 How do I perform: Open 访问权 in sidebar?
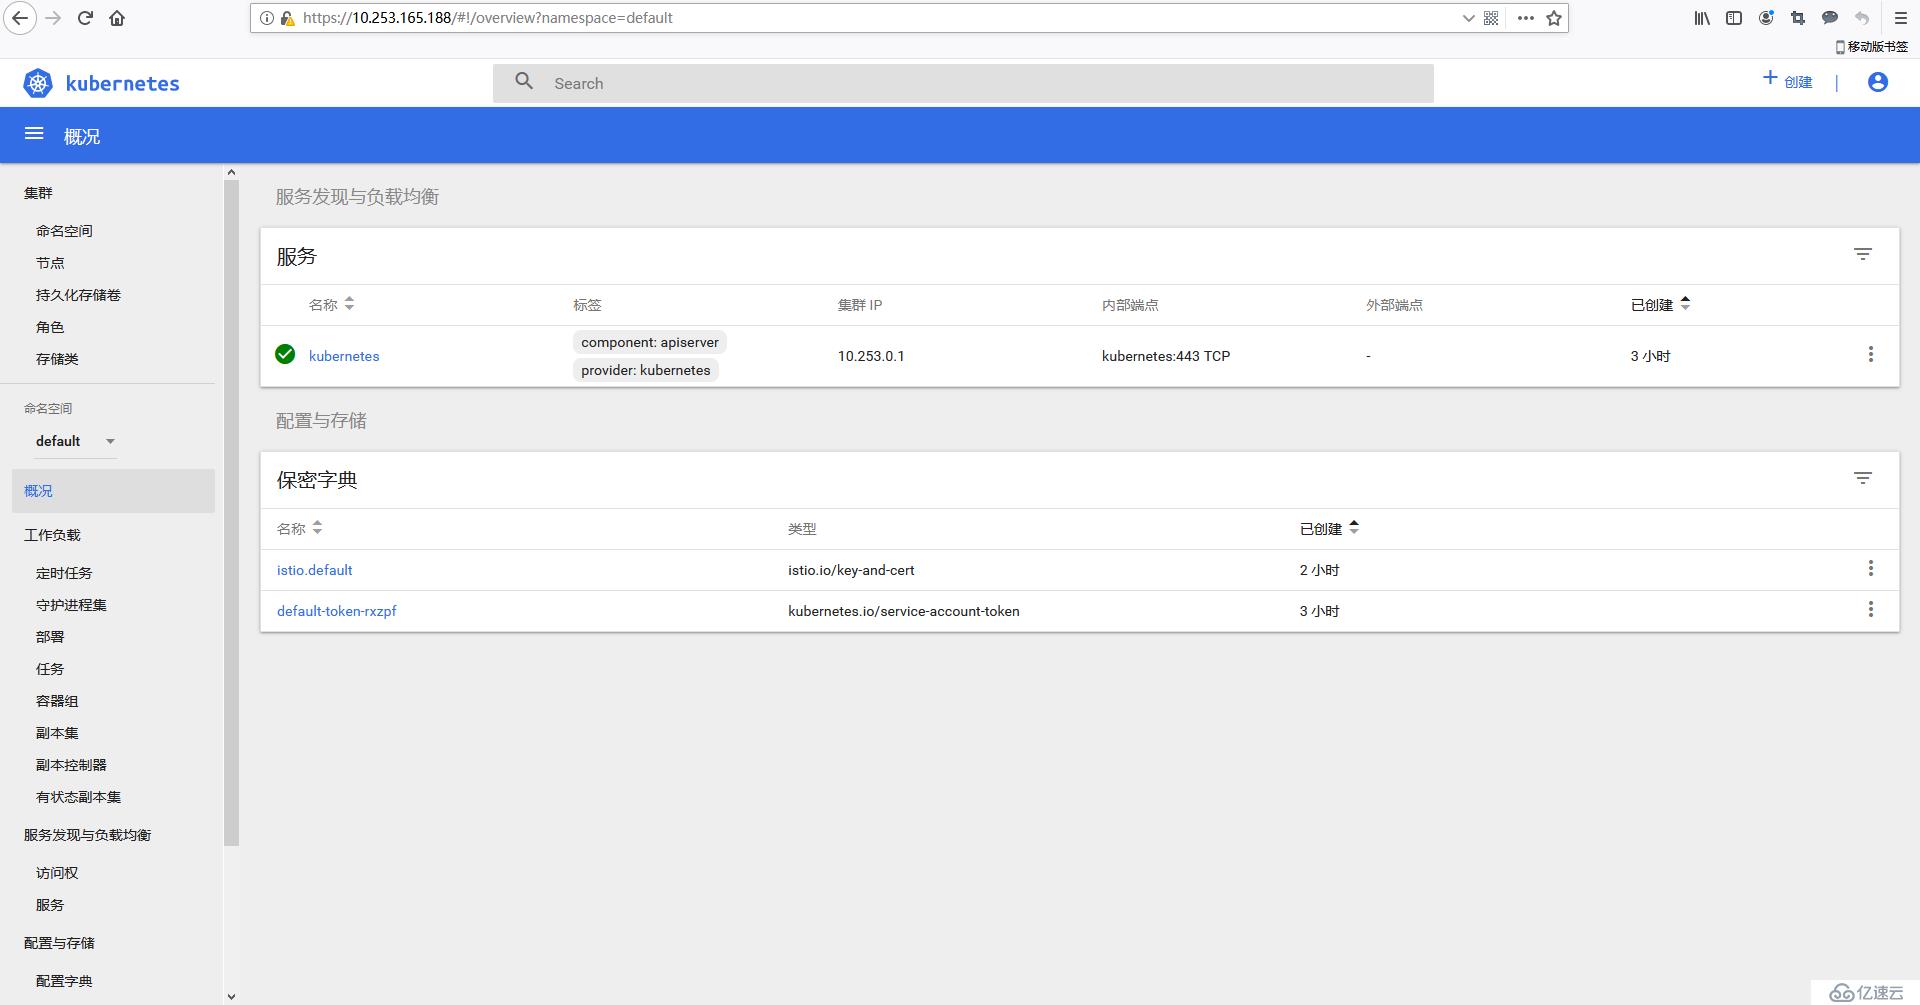[57, 873]
